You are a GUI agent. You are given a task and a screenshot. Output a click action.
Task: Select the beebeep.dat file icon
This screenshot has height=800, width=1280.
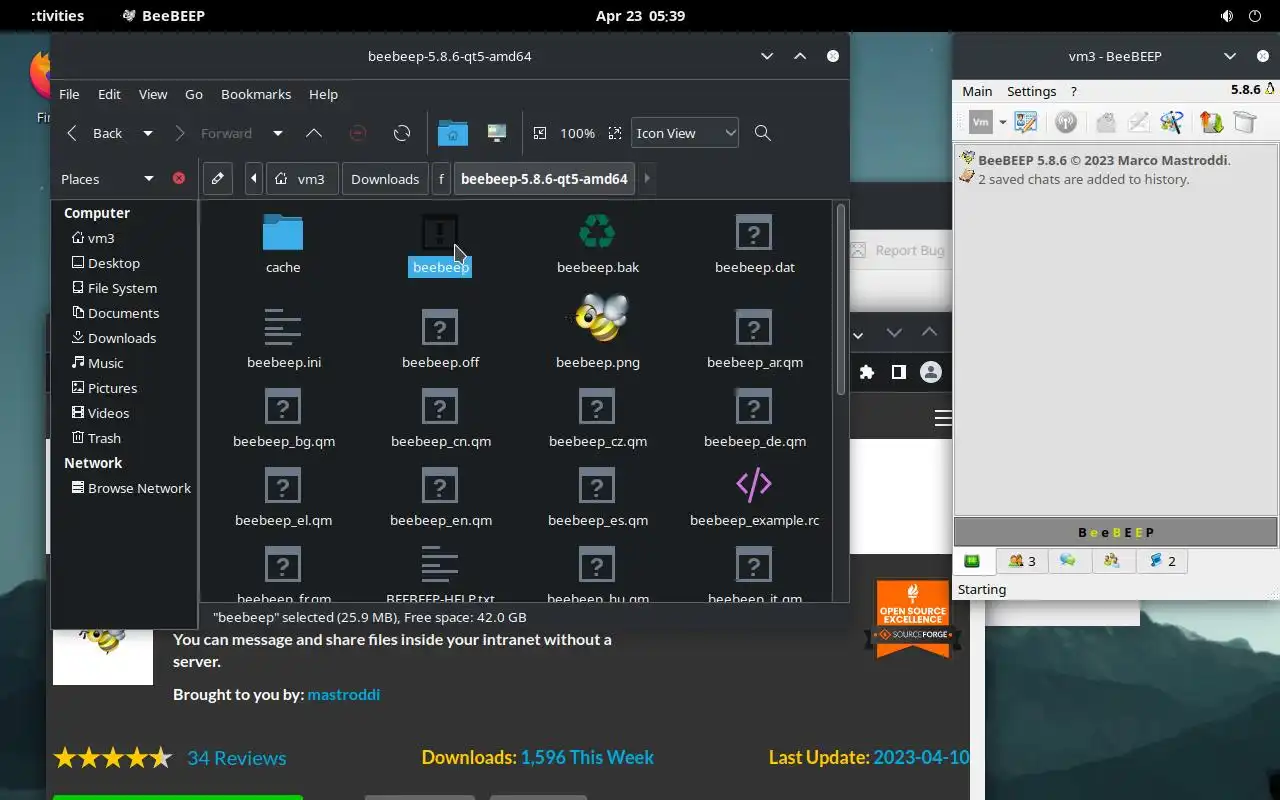pos(754,232)
